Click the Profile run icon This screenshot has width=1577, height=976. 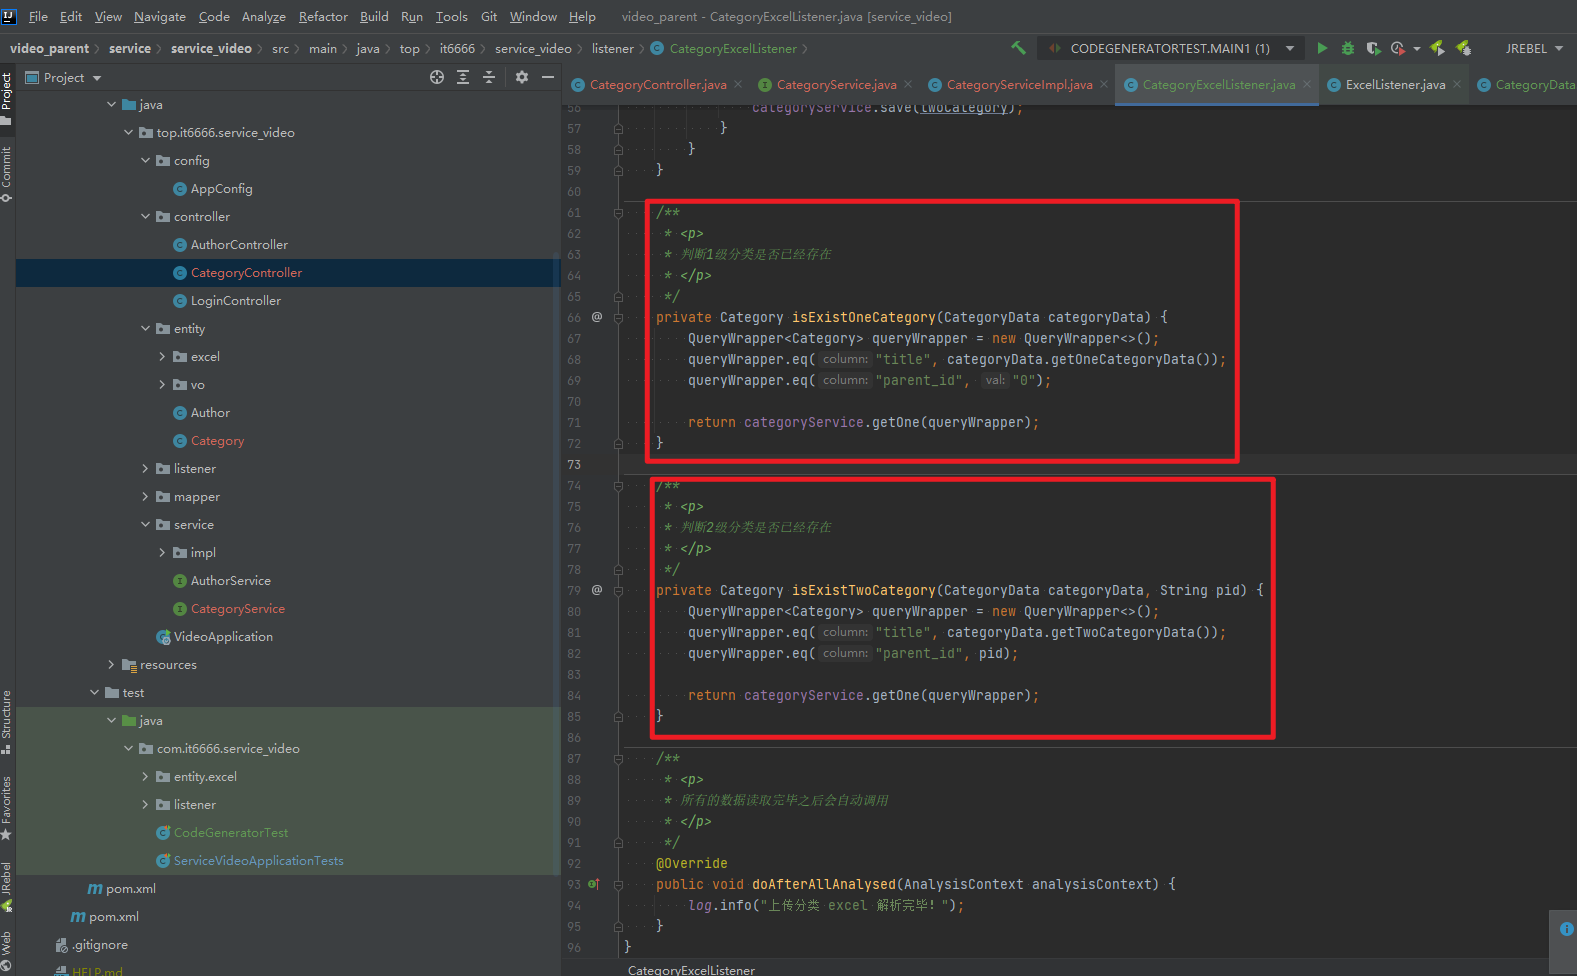click(x=1397, y=48)
